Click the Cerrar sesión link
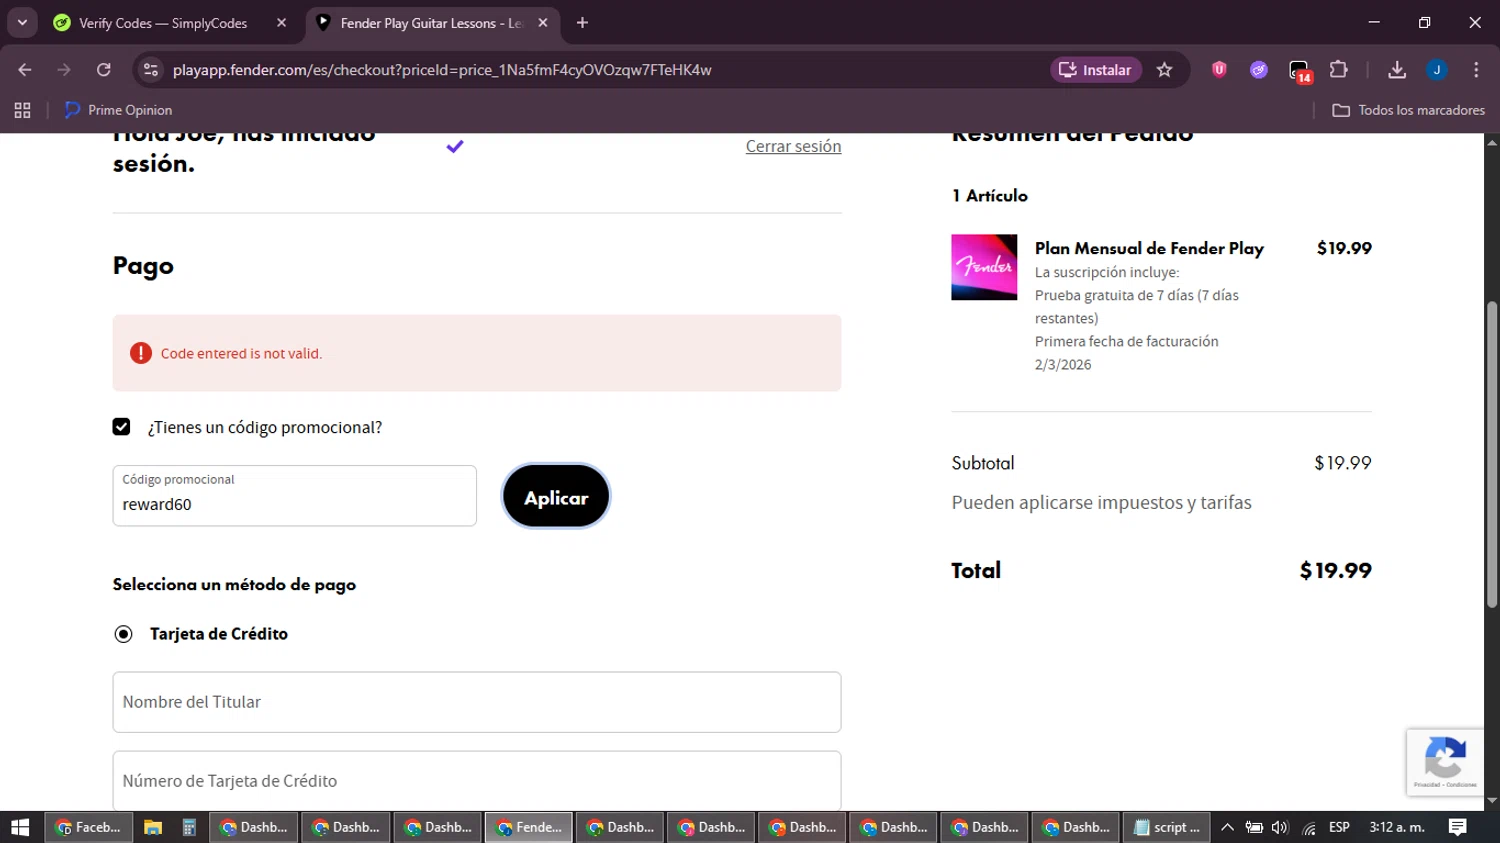Screen dimensions: 1500x843 [x=793, y=146]
